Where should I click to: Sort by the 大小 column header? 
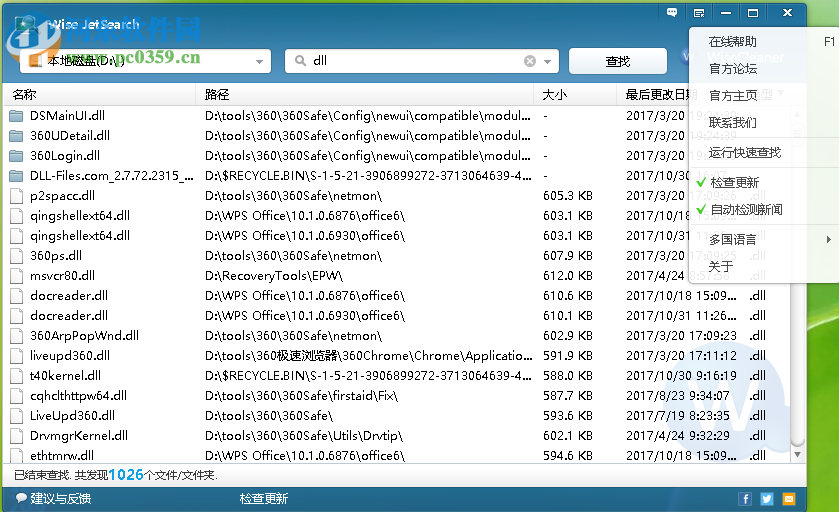click(575, 95)
